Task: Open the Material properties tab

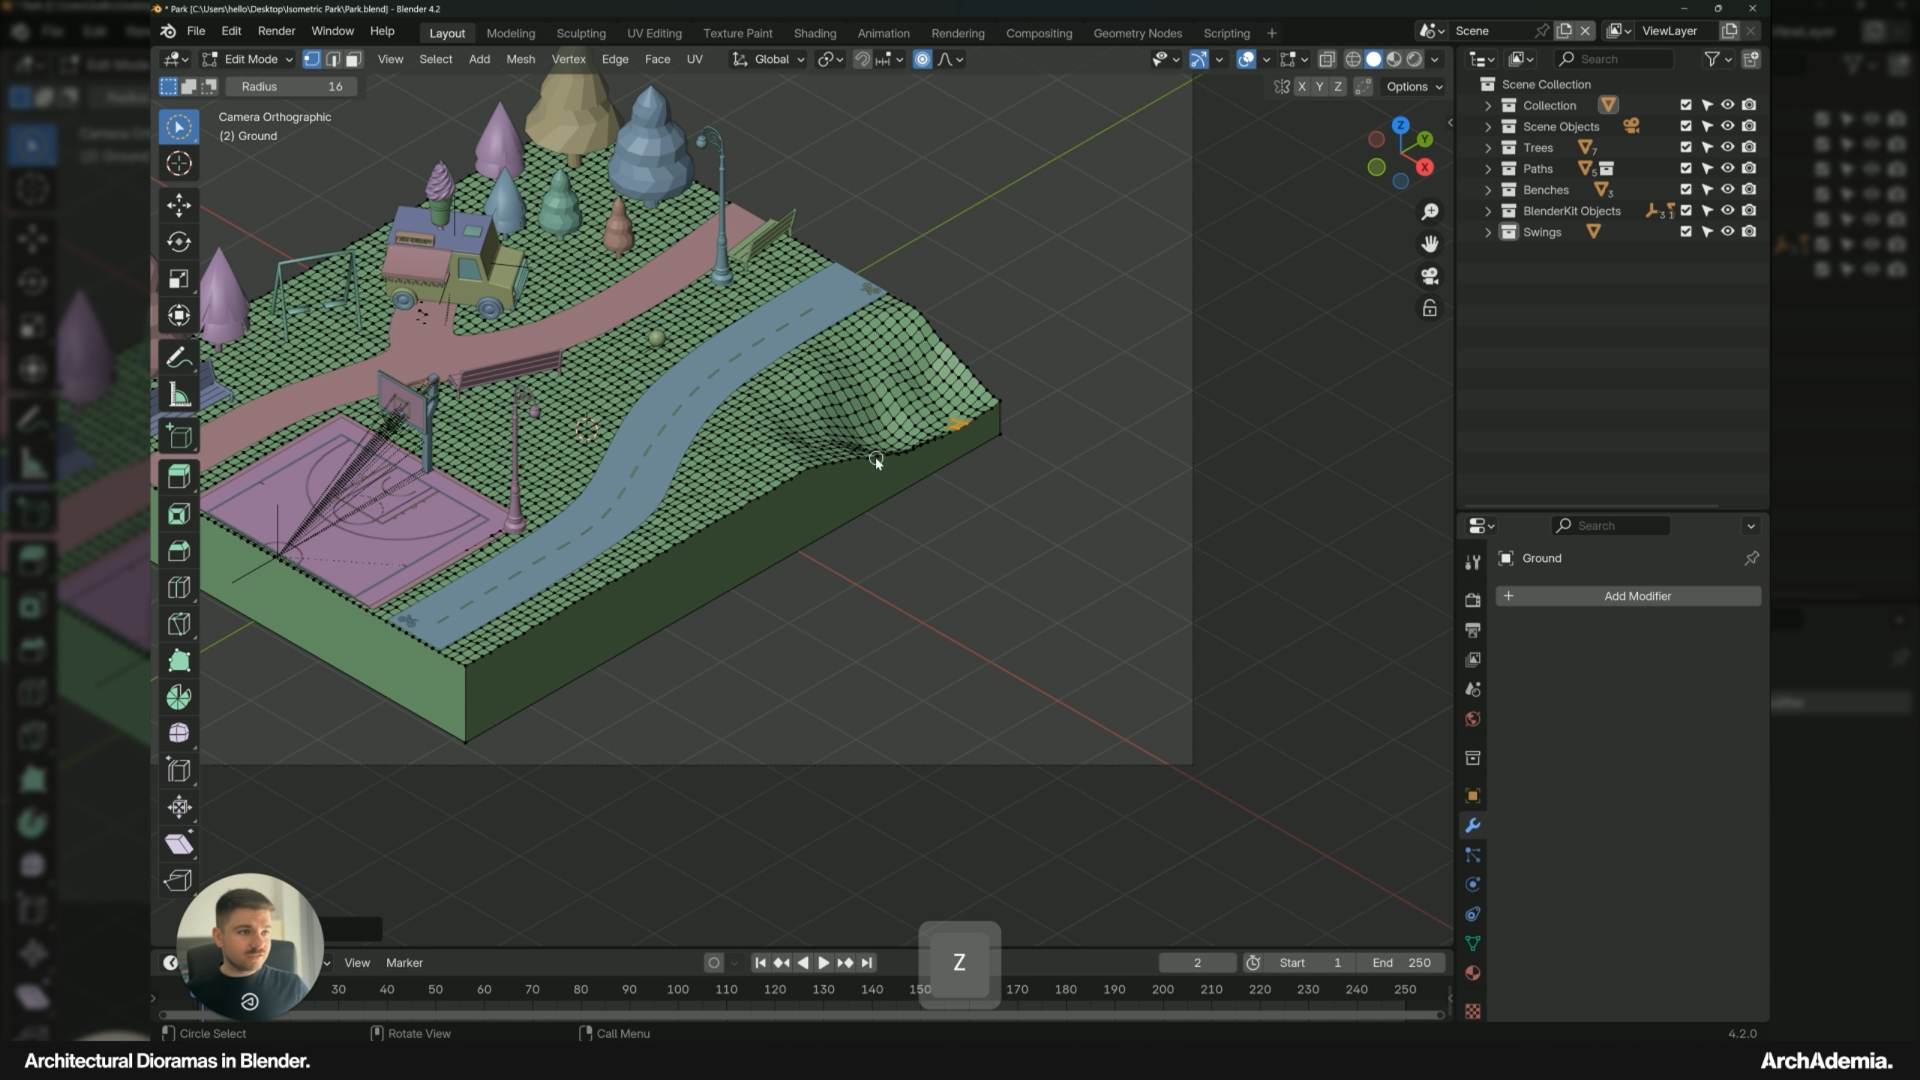Action: tap(1472, 973)
